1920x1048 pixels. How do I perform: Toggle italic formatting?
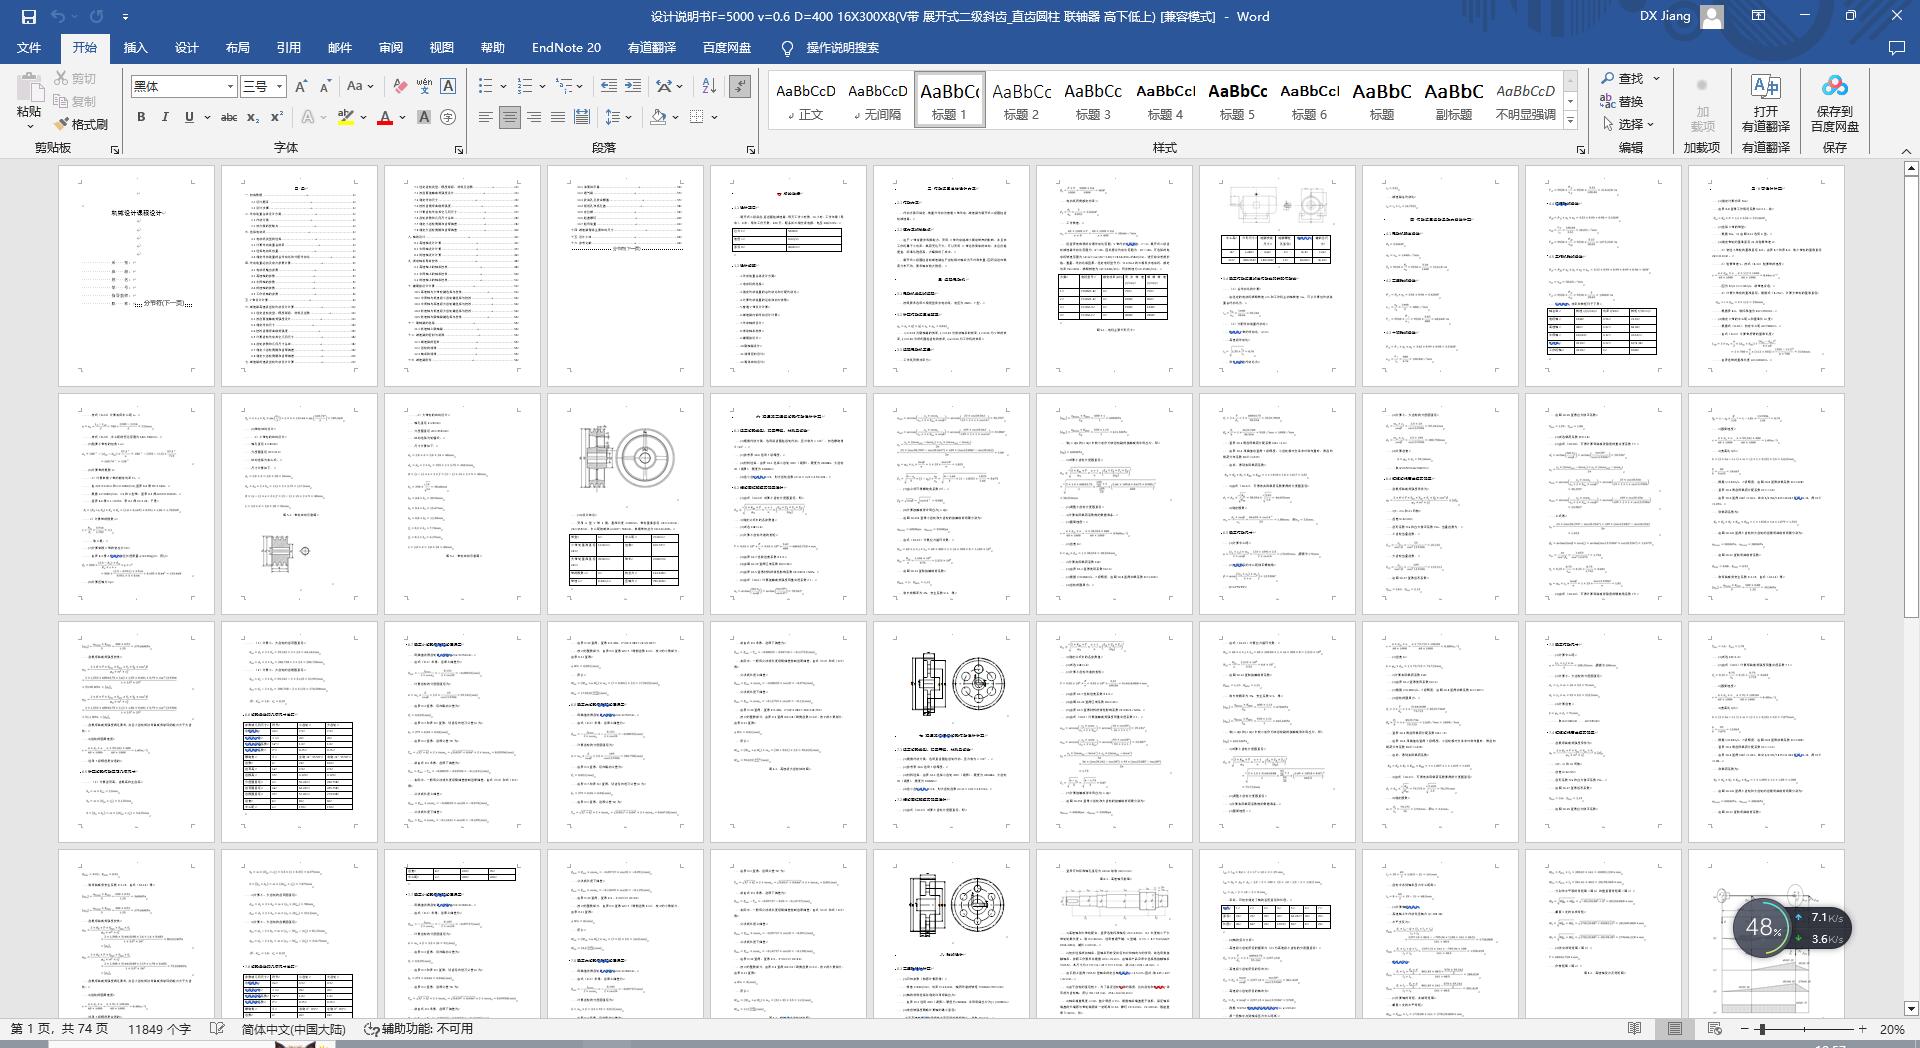point(165,117)
